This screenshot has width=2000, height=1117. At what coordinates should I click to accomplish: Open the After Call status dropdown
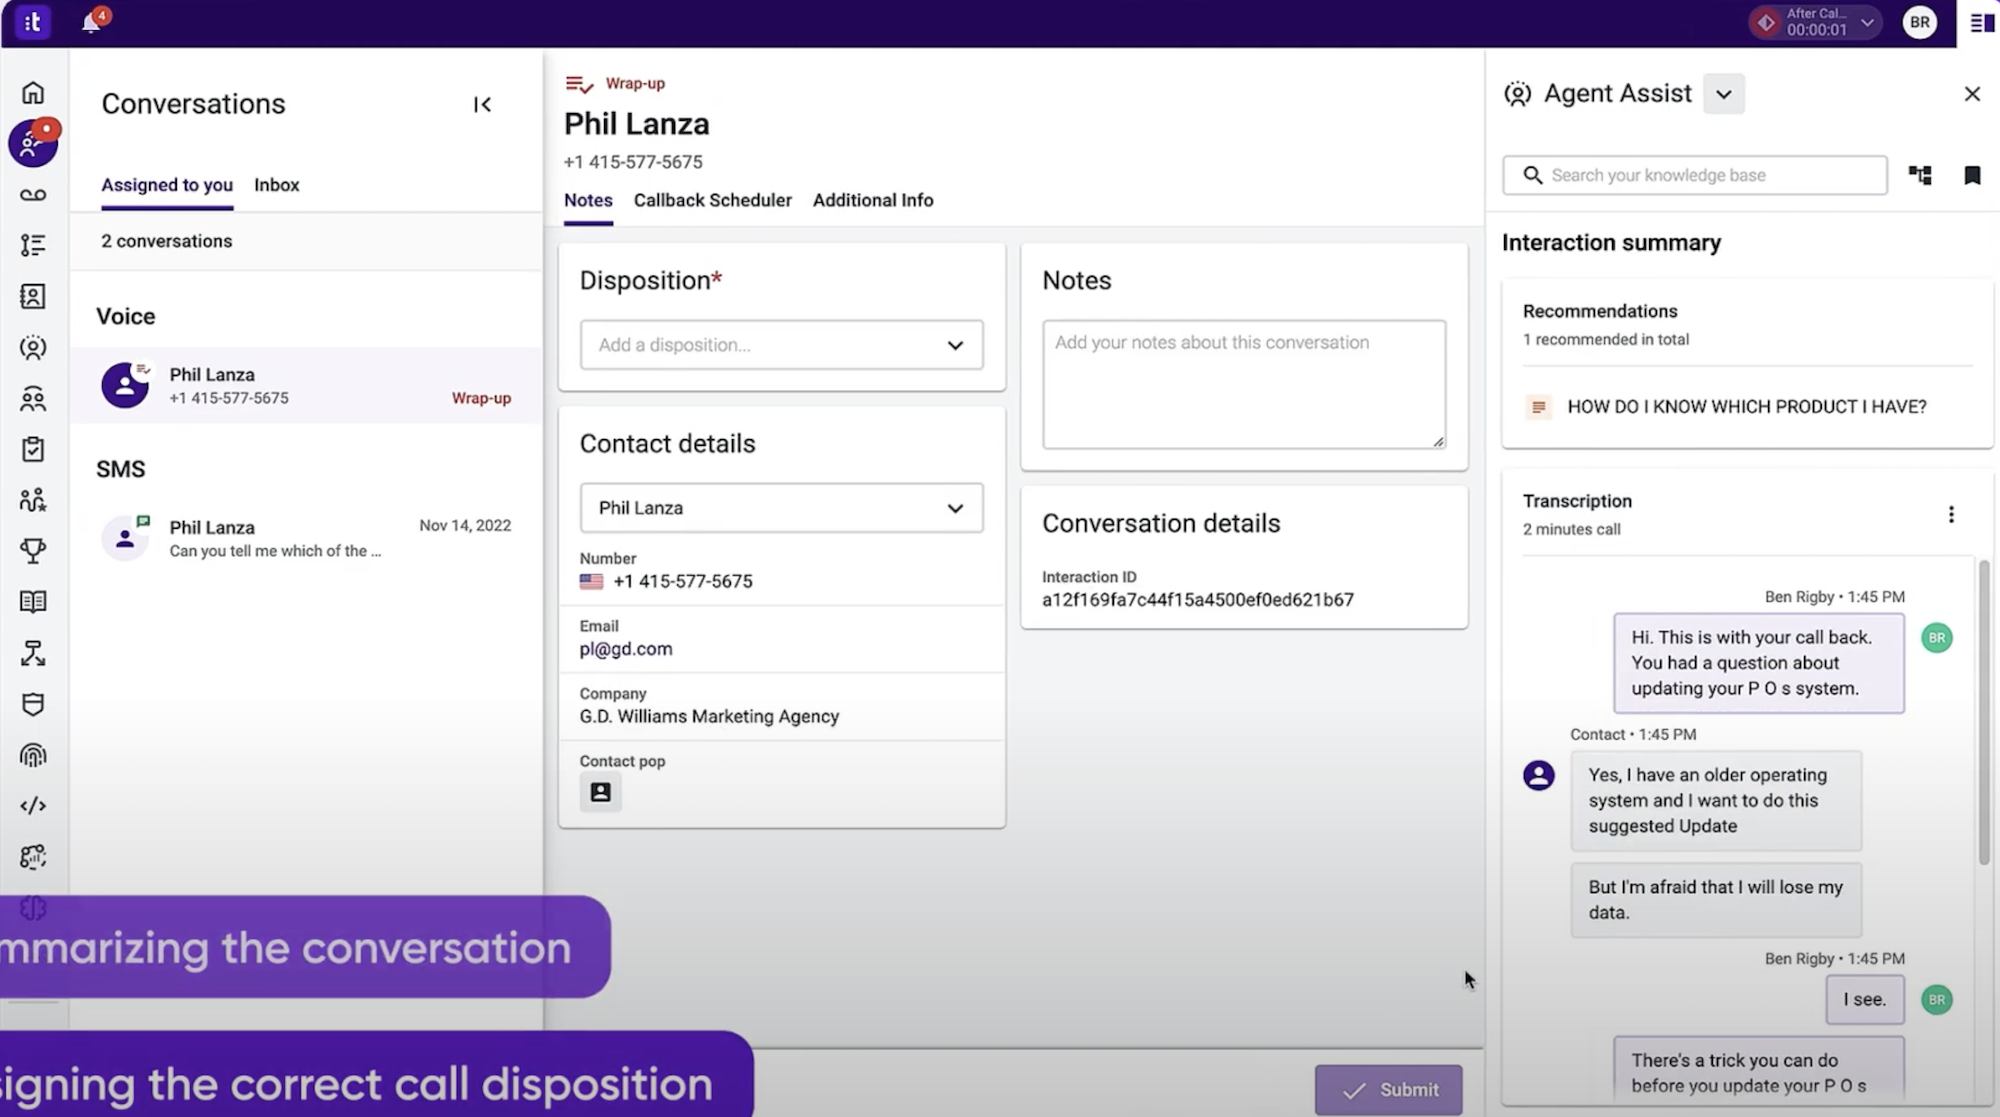point(1815,22)
